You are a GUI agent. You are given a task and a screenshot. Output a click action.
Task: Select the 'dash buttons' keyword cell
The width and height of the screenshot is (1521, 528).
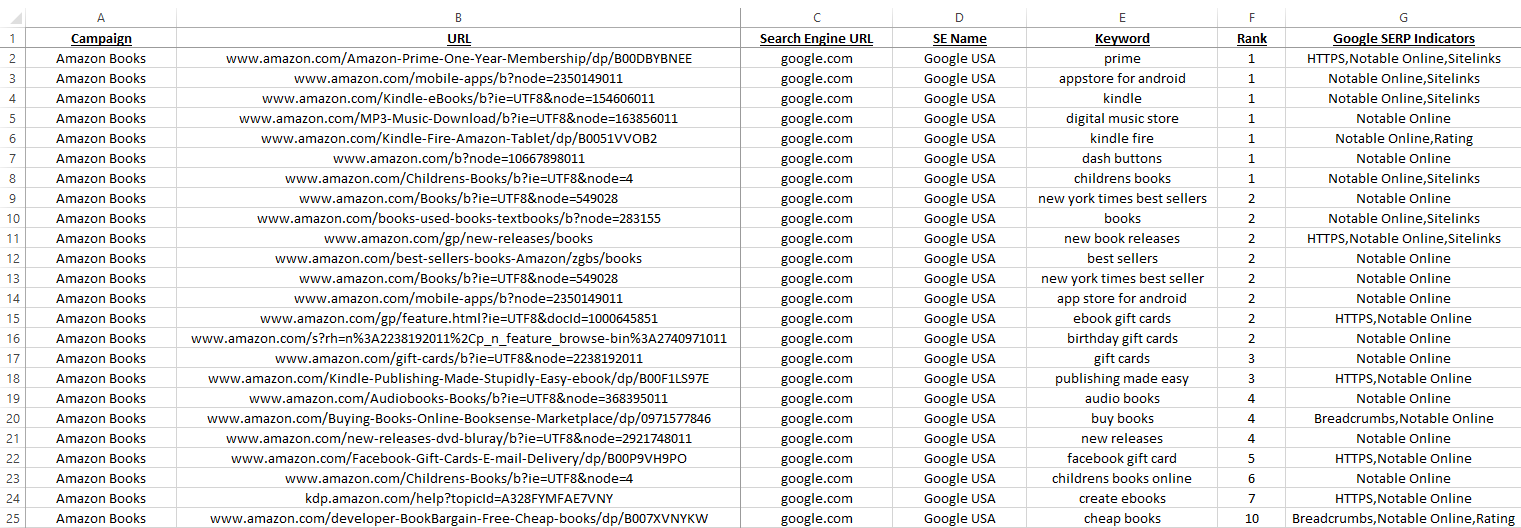click(1122, 158)
